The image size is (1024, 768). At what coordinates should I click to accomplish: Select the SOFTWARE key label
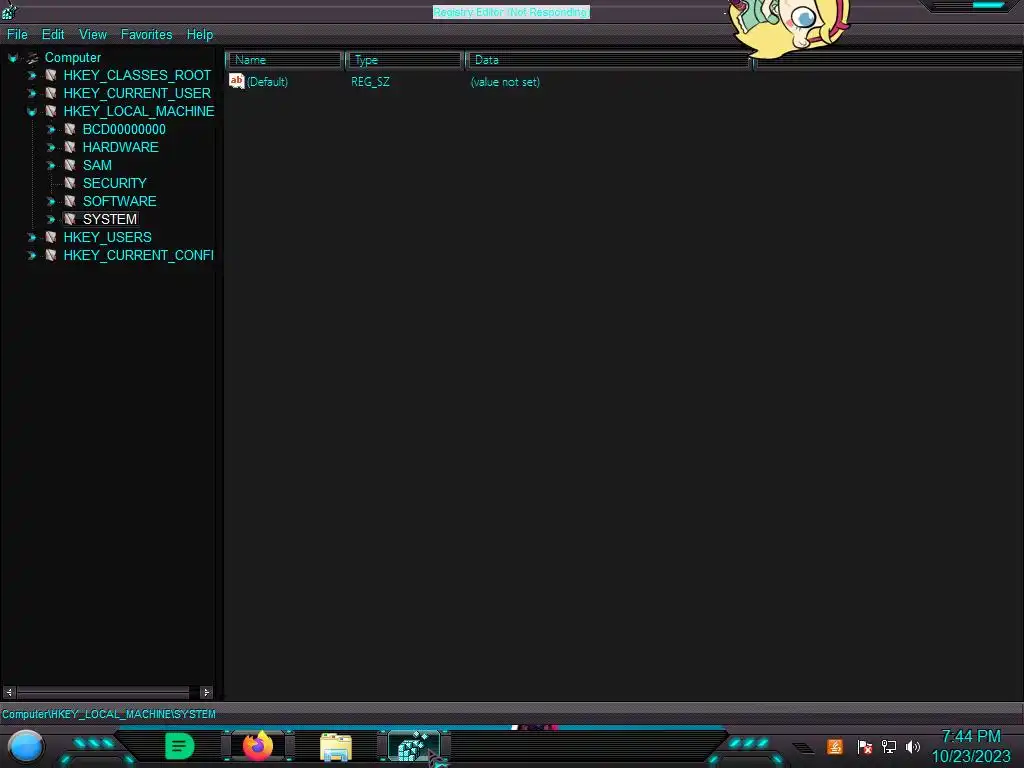pos(120,201)
